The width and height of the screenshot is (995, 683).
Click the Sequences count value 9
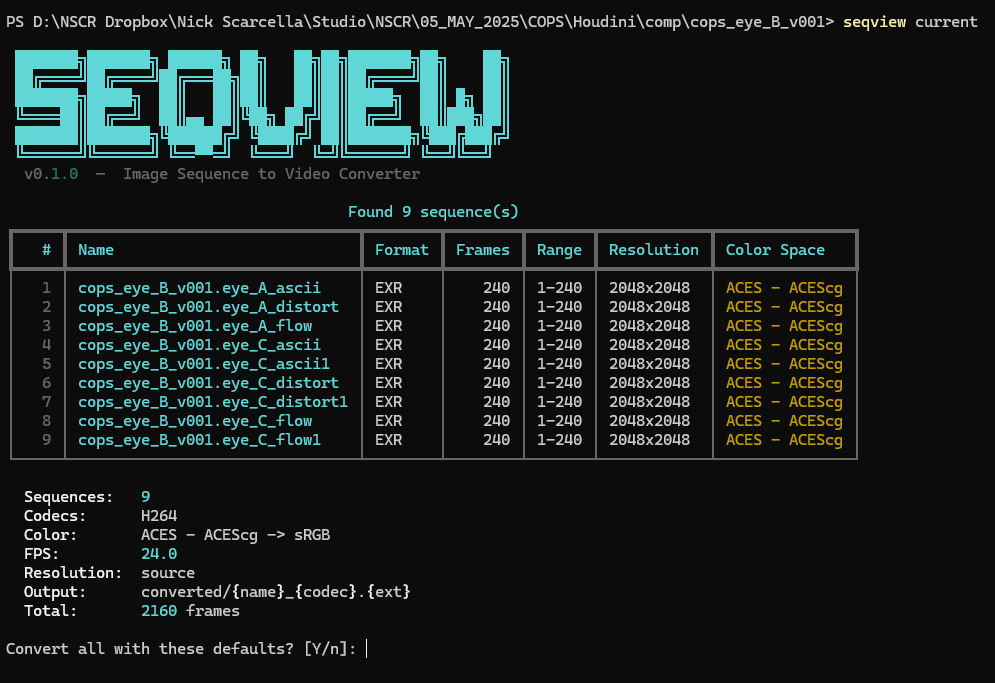click(145, 497)
